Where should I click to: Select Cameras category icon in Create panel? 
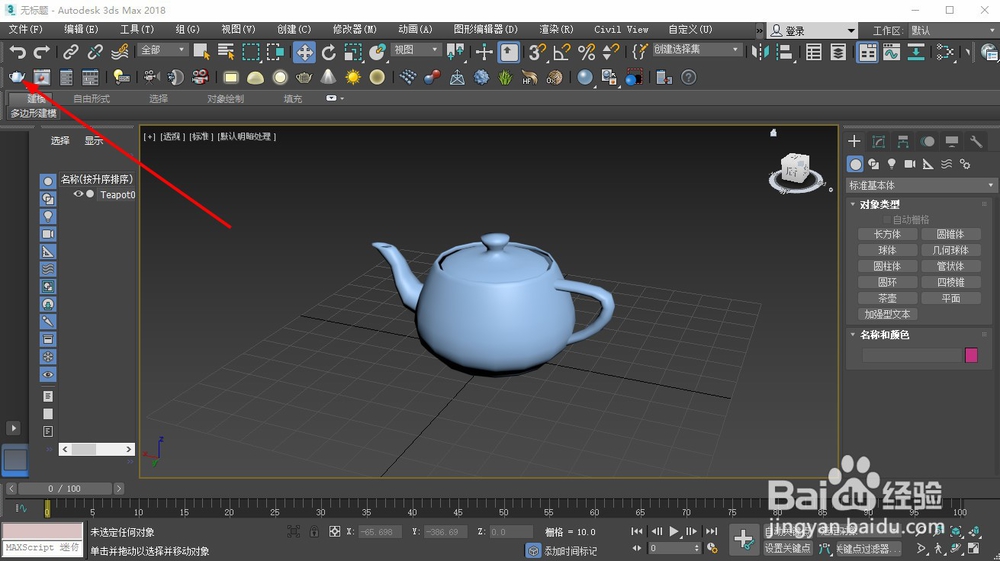(x=910, y=164)
